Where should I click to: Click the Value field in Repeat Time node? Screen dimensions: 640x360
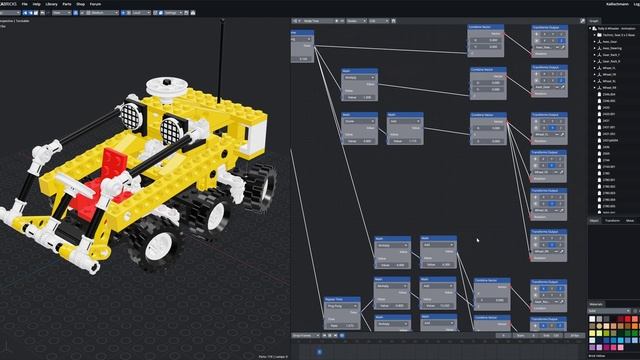click(342, 326)
